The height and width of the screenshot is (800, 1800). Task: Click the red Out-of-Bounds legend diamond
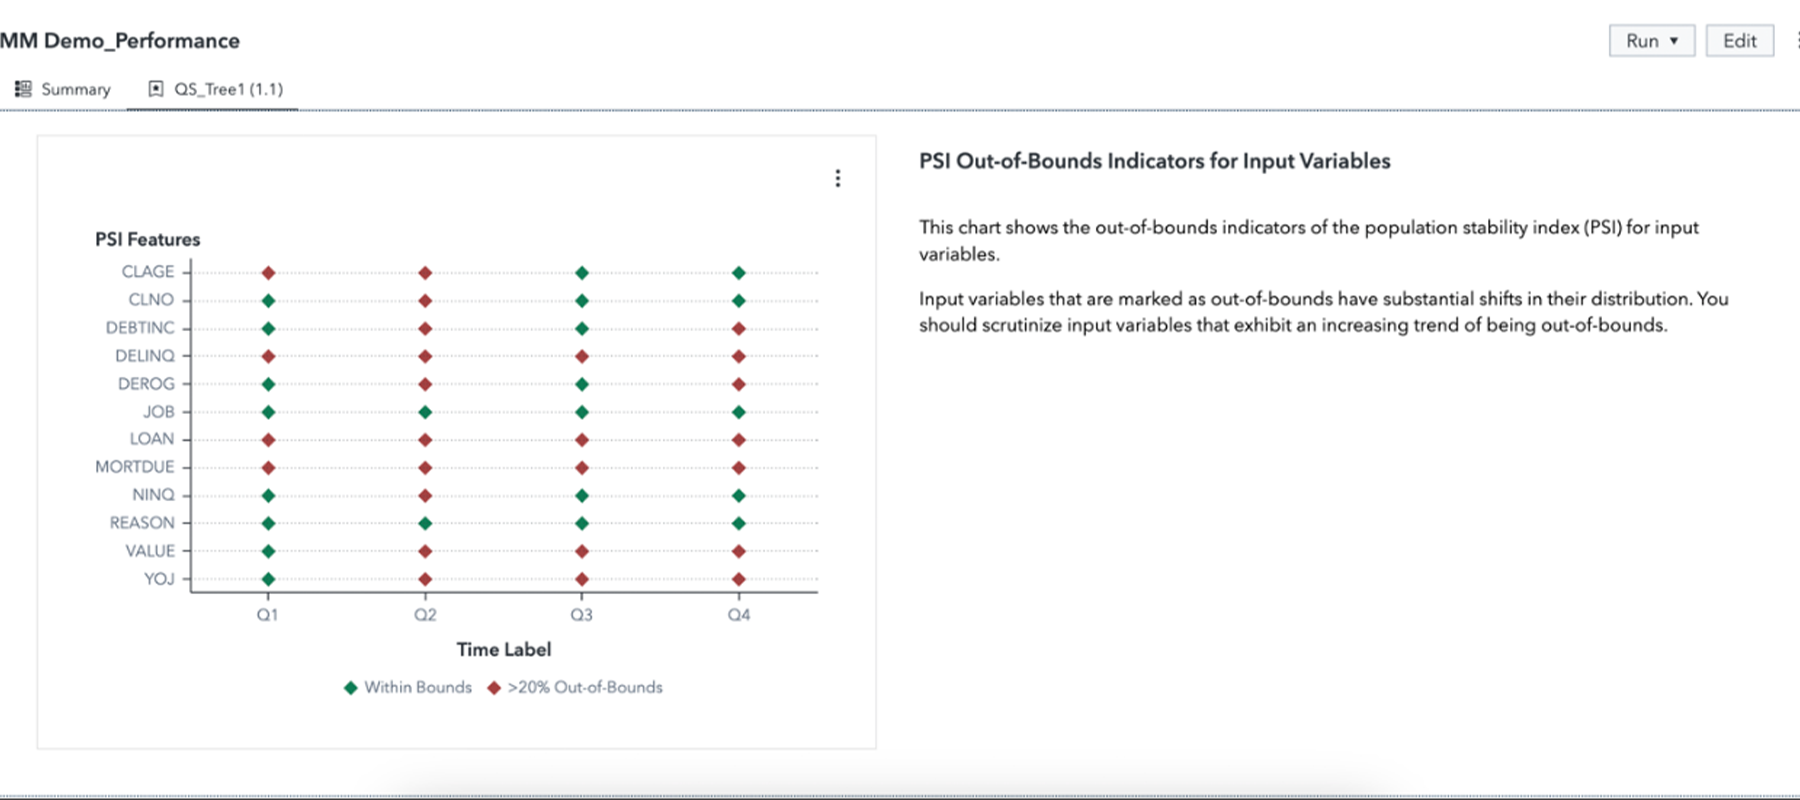[494, 688]
